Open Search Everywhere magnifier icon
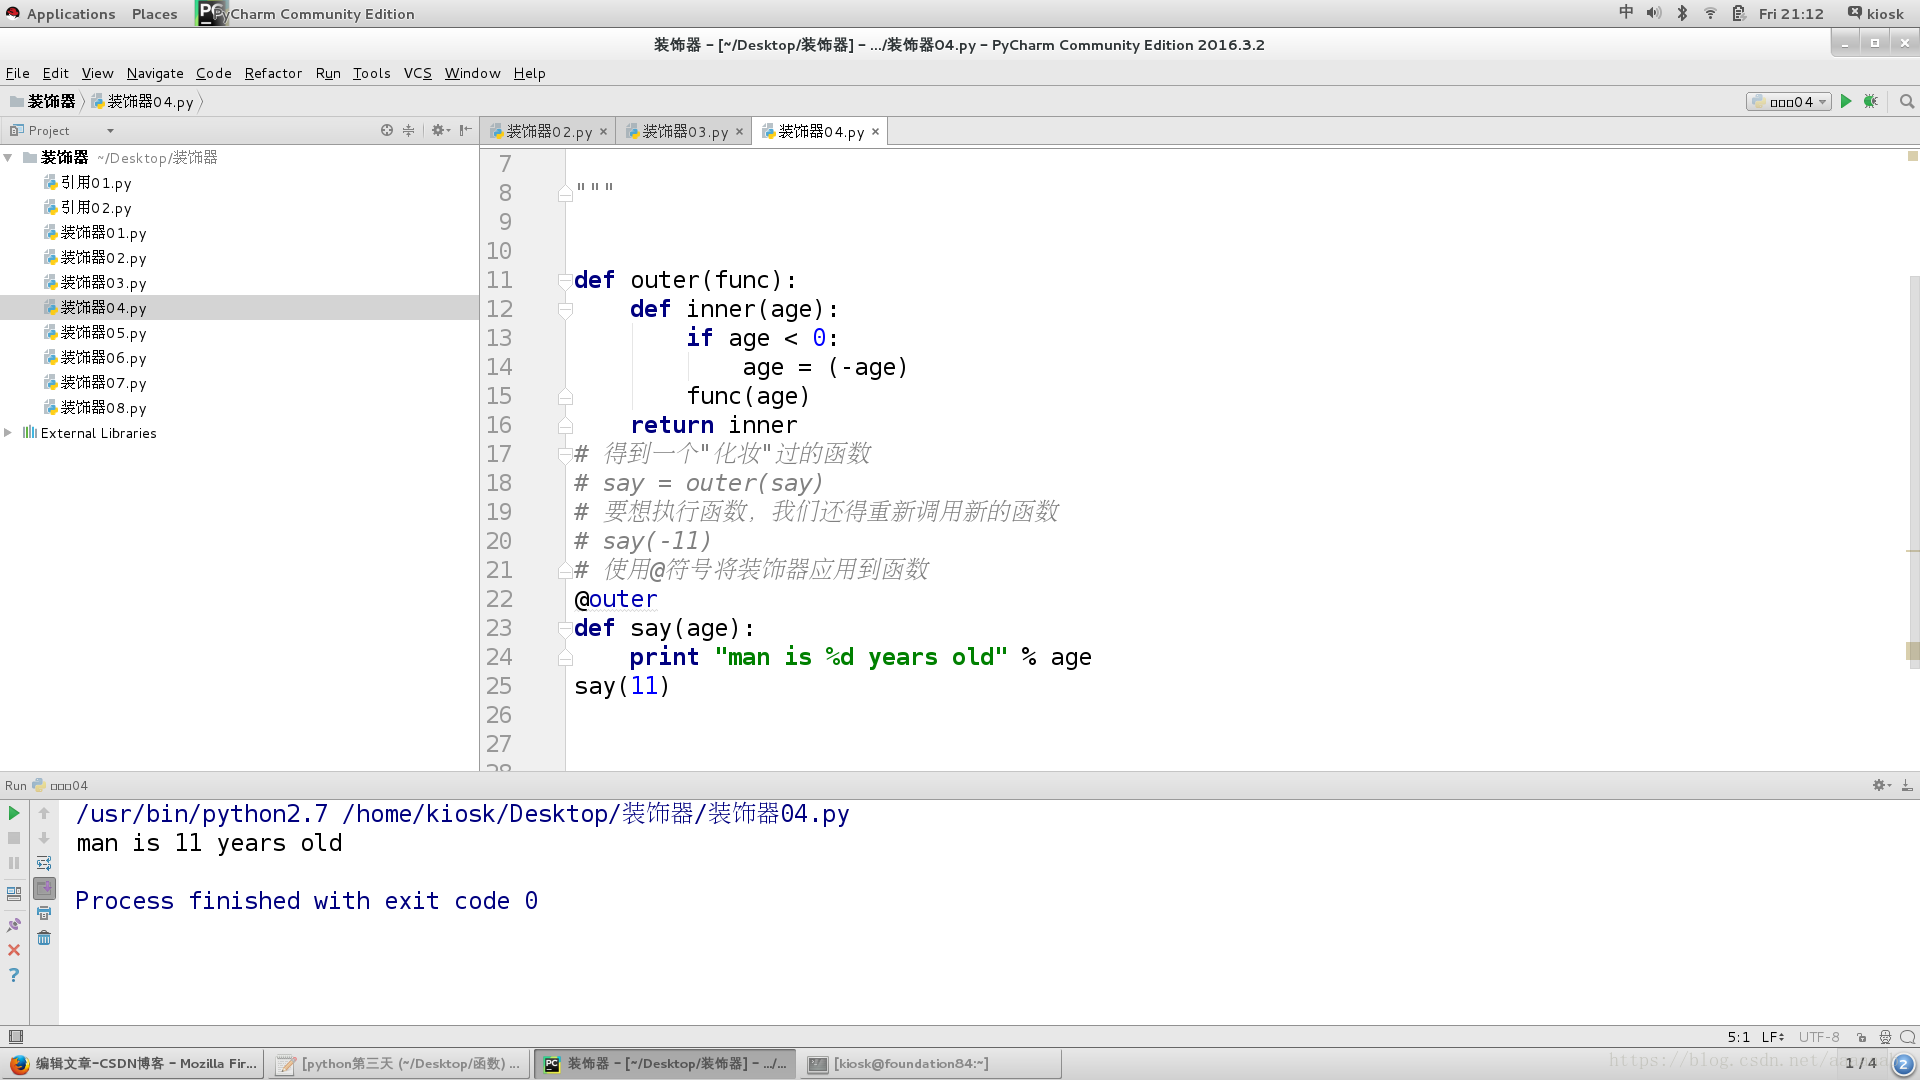The width and height of the screenshot is (1920, 1080). click(1906, 101)
